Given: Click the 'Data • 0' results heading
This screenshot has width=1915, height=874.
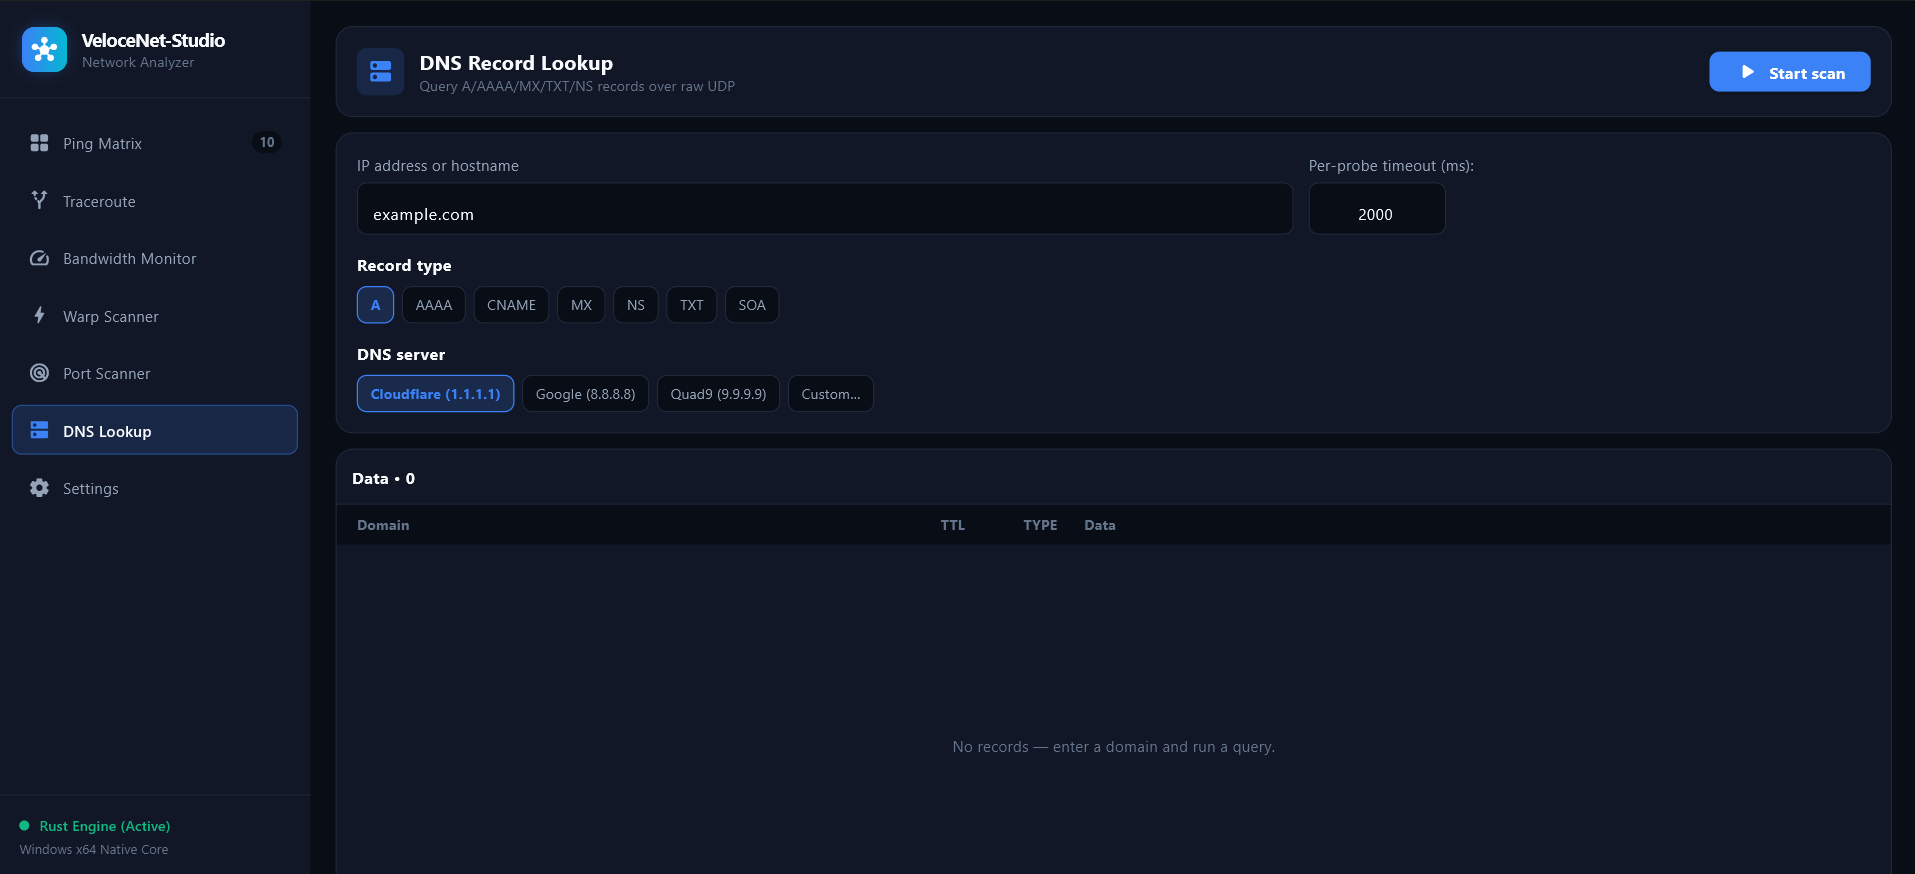Looking at the screenshot, I should [383, 478].
